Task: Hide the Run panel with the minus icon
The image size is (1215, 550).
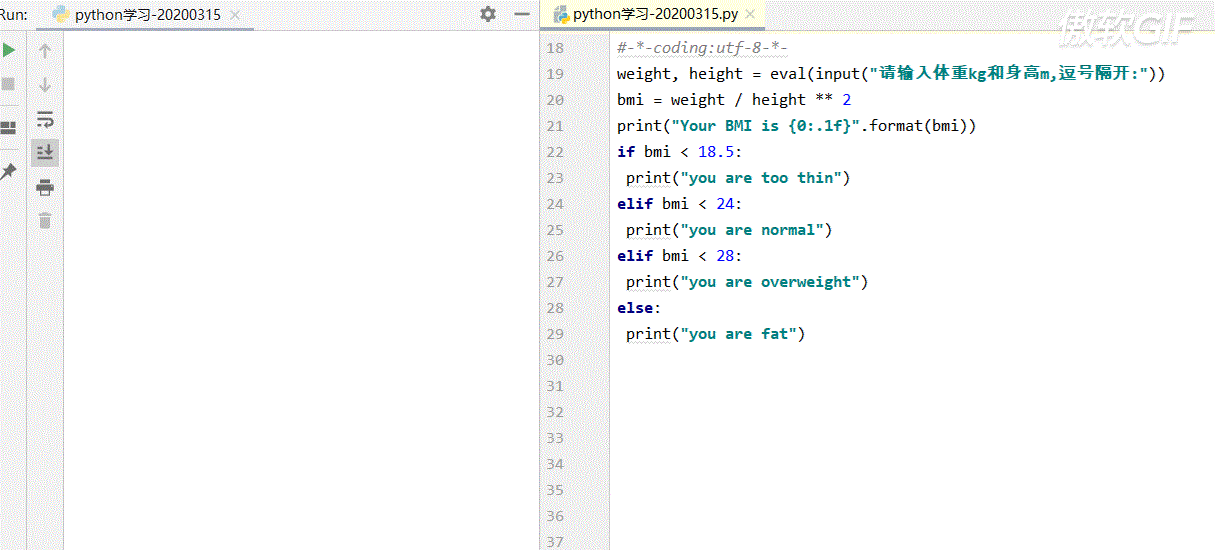Action: point(521,14)
